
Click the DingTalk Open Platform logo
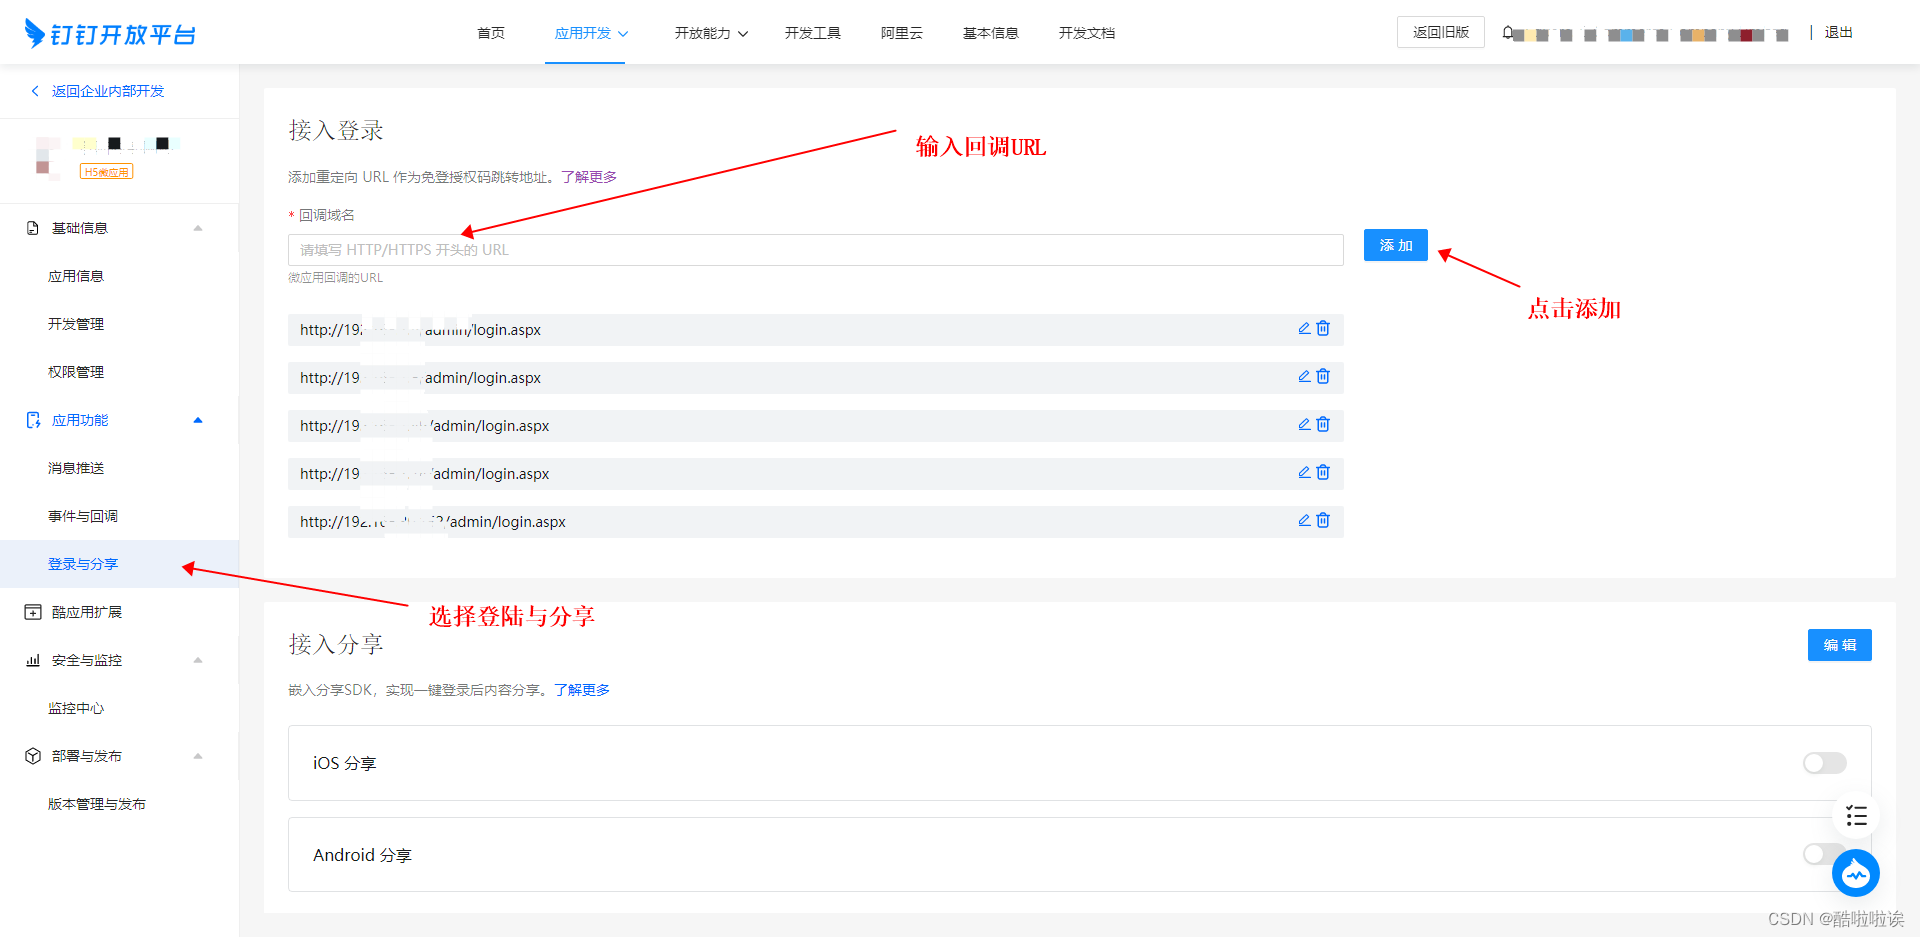(x=110, y=34)
